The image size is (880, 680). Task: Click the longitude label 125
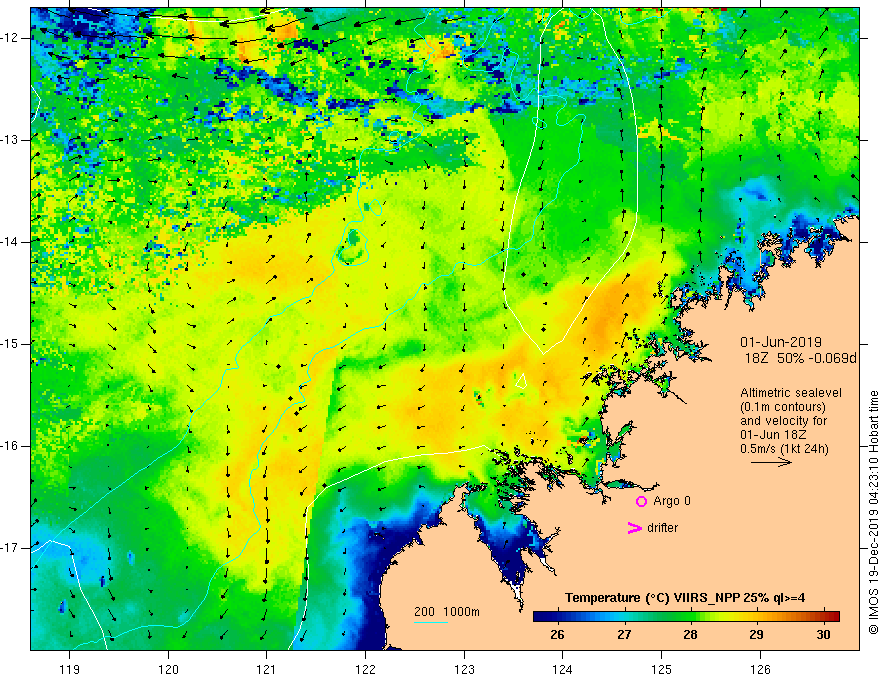[x=662, y=669]
